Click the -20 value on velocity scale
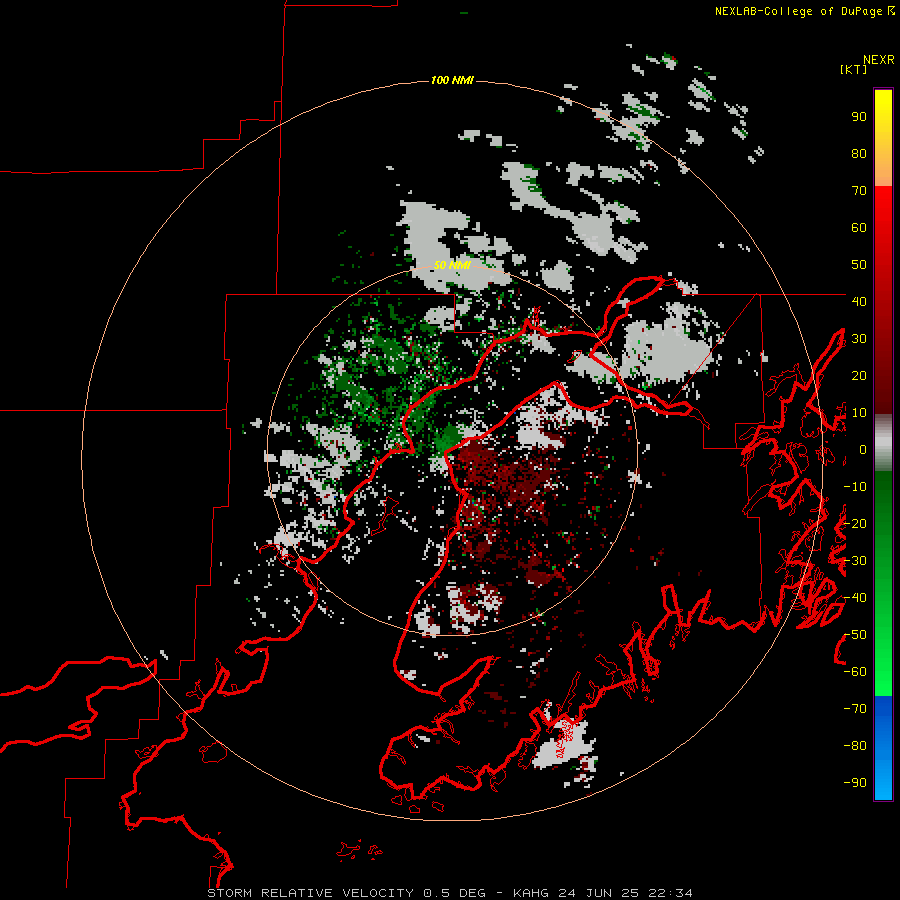The height and width of the screenshot is (900, 900). (855, 523)
